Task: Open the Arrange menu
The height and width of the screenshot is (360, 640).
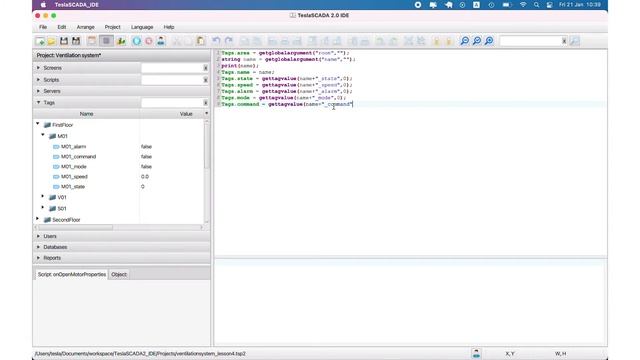Action: point(86,27)
